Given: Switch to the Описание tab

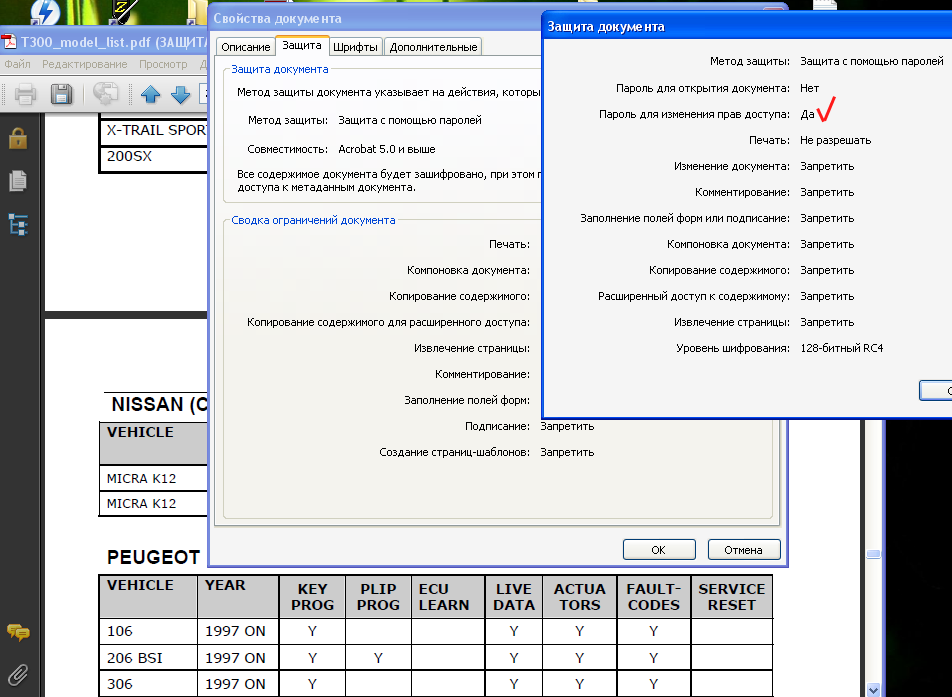Looking at the screenshot, I should 245,47.
